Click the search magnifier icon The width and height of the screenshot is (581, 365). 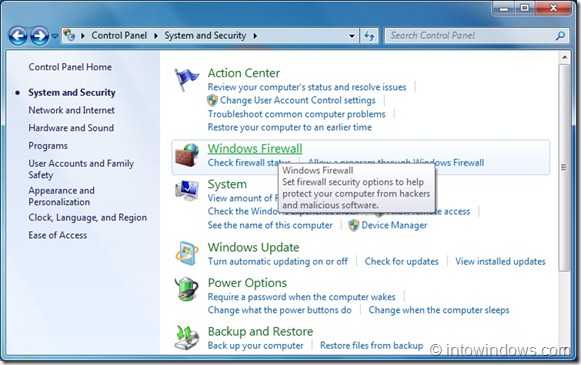(561, 36)
